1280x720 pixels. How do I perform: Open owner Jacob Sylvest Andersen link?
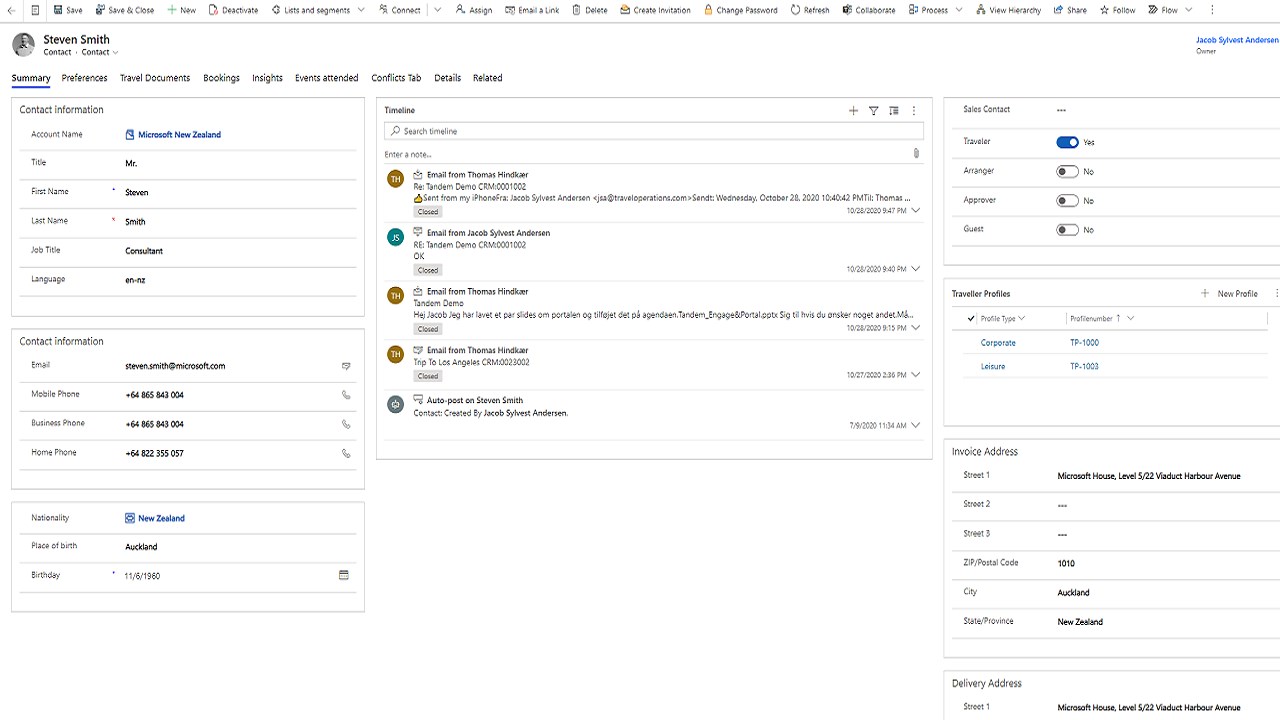coord(1237,40)
